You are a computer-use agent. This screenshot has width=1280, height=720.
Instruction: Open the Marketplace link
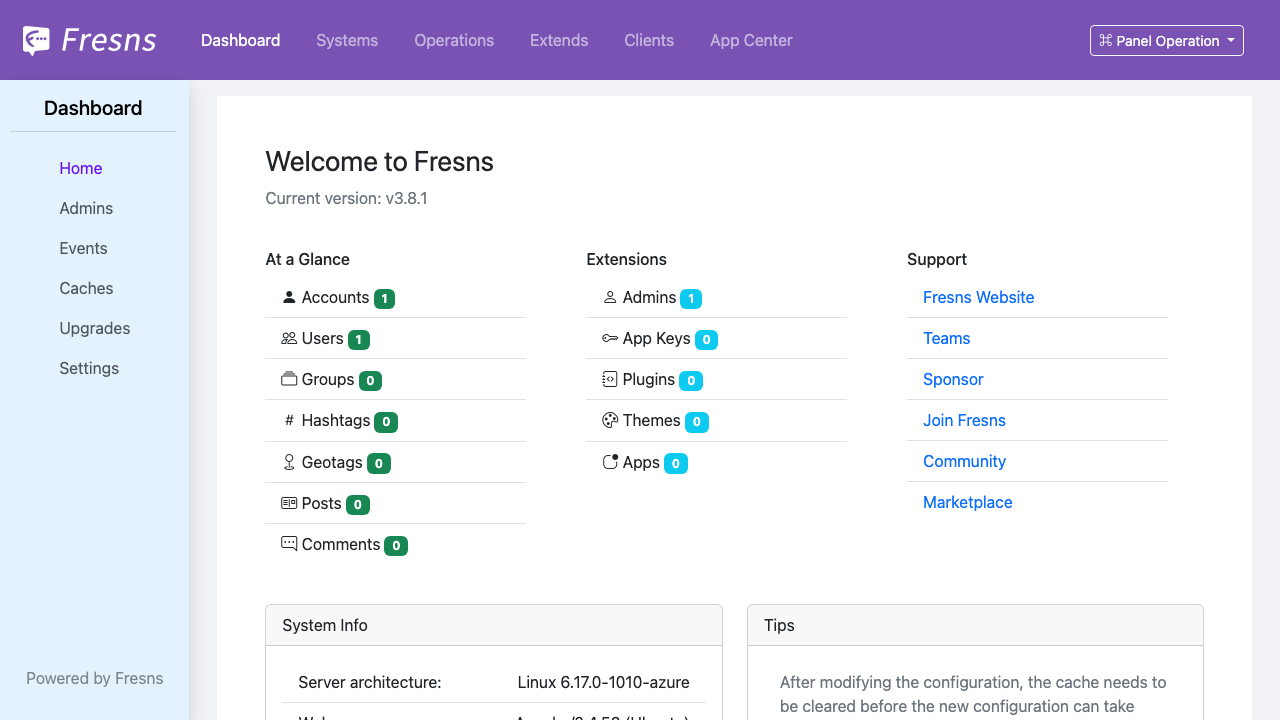pyautogui.click(x=967, y=502)
